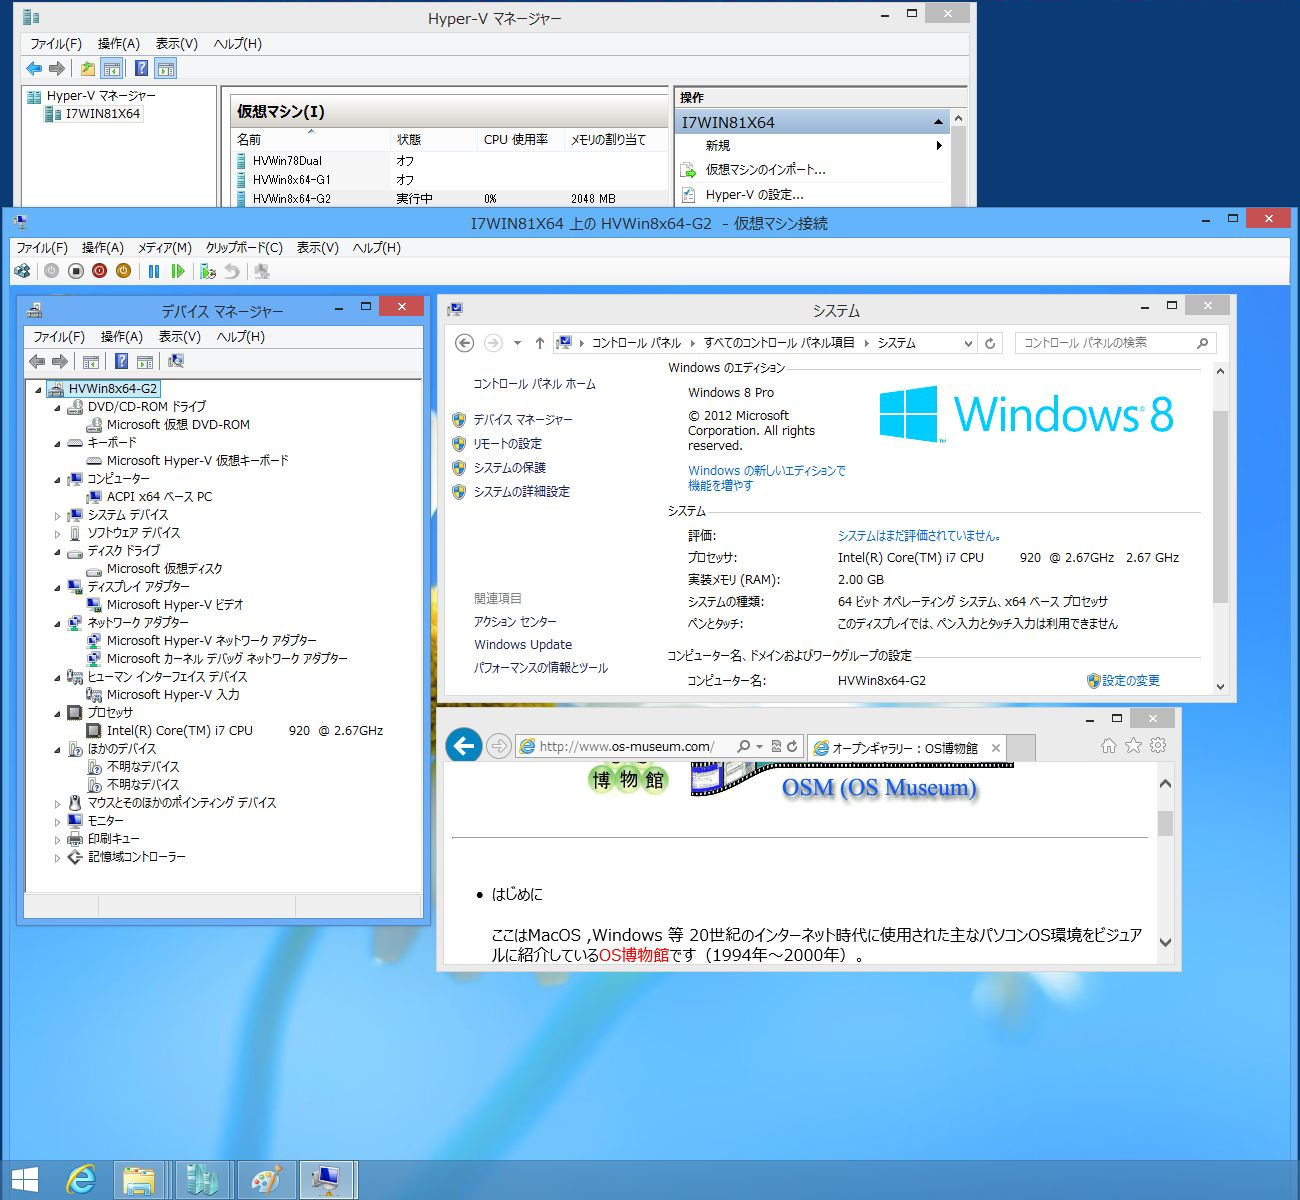Open メディア(M) menu in VM connection window
This screenshot has height=1200, width=1300.
pos(164,248)
